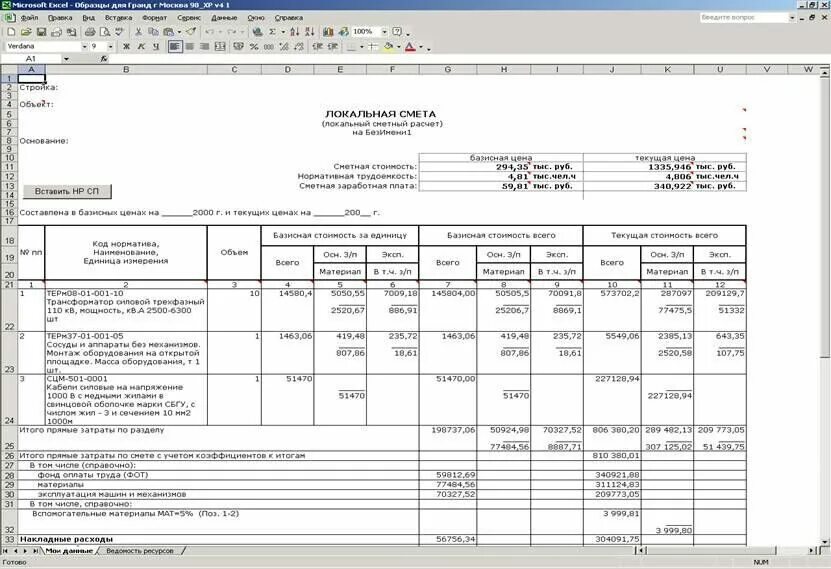Click the Help question mark icon

point(397,32)
